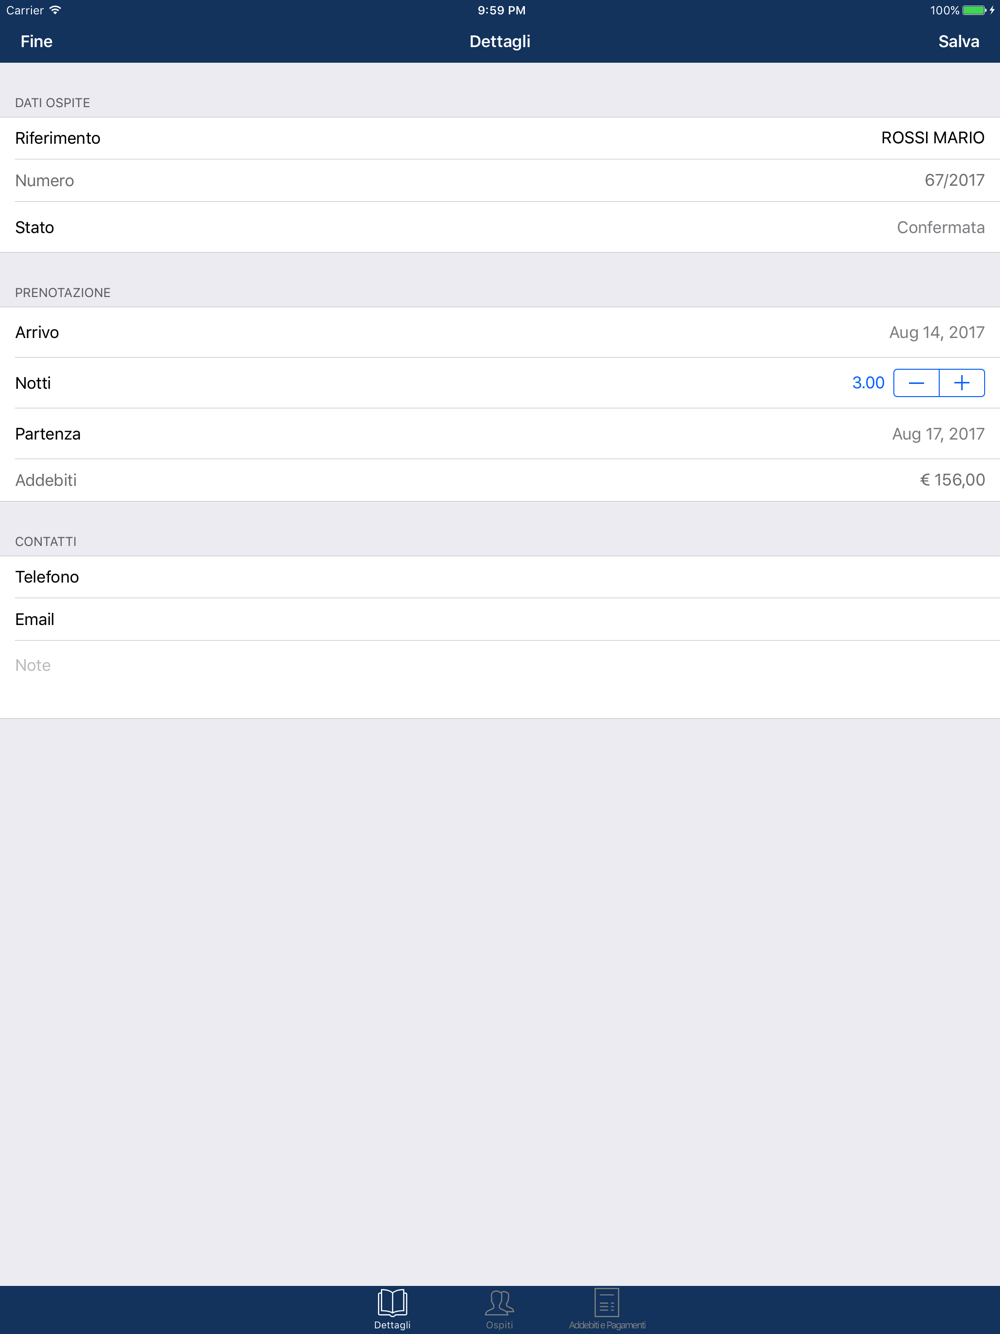
Task: Open the Dettagli book icon tab
Action: [392, 1309]
